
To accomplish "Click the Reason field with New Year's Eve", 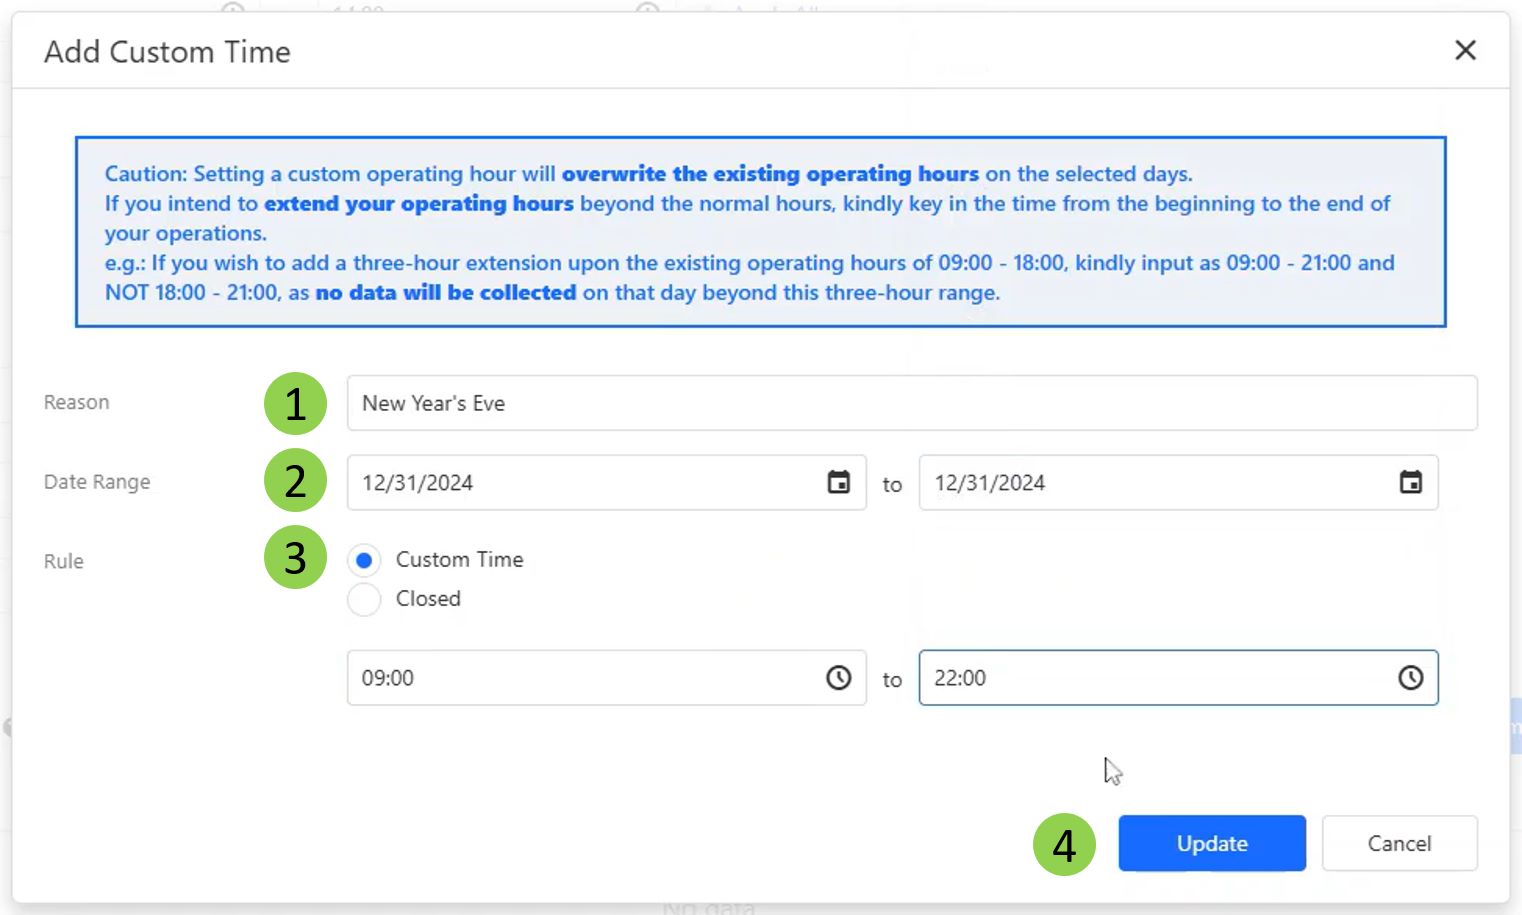I will [910, 403].
